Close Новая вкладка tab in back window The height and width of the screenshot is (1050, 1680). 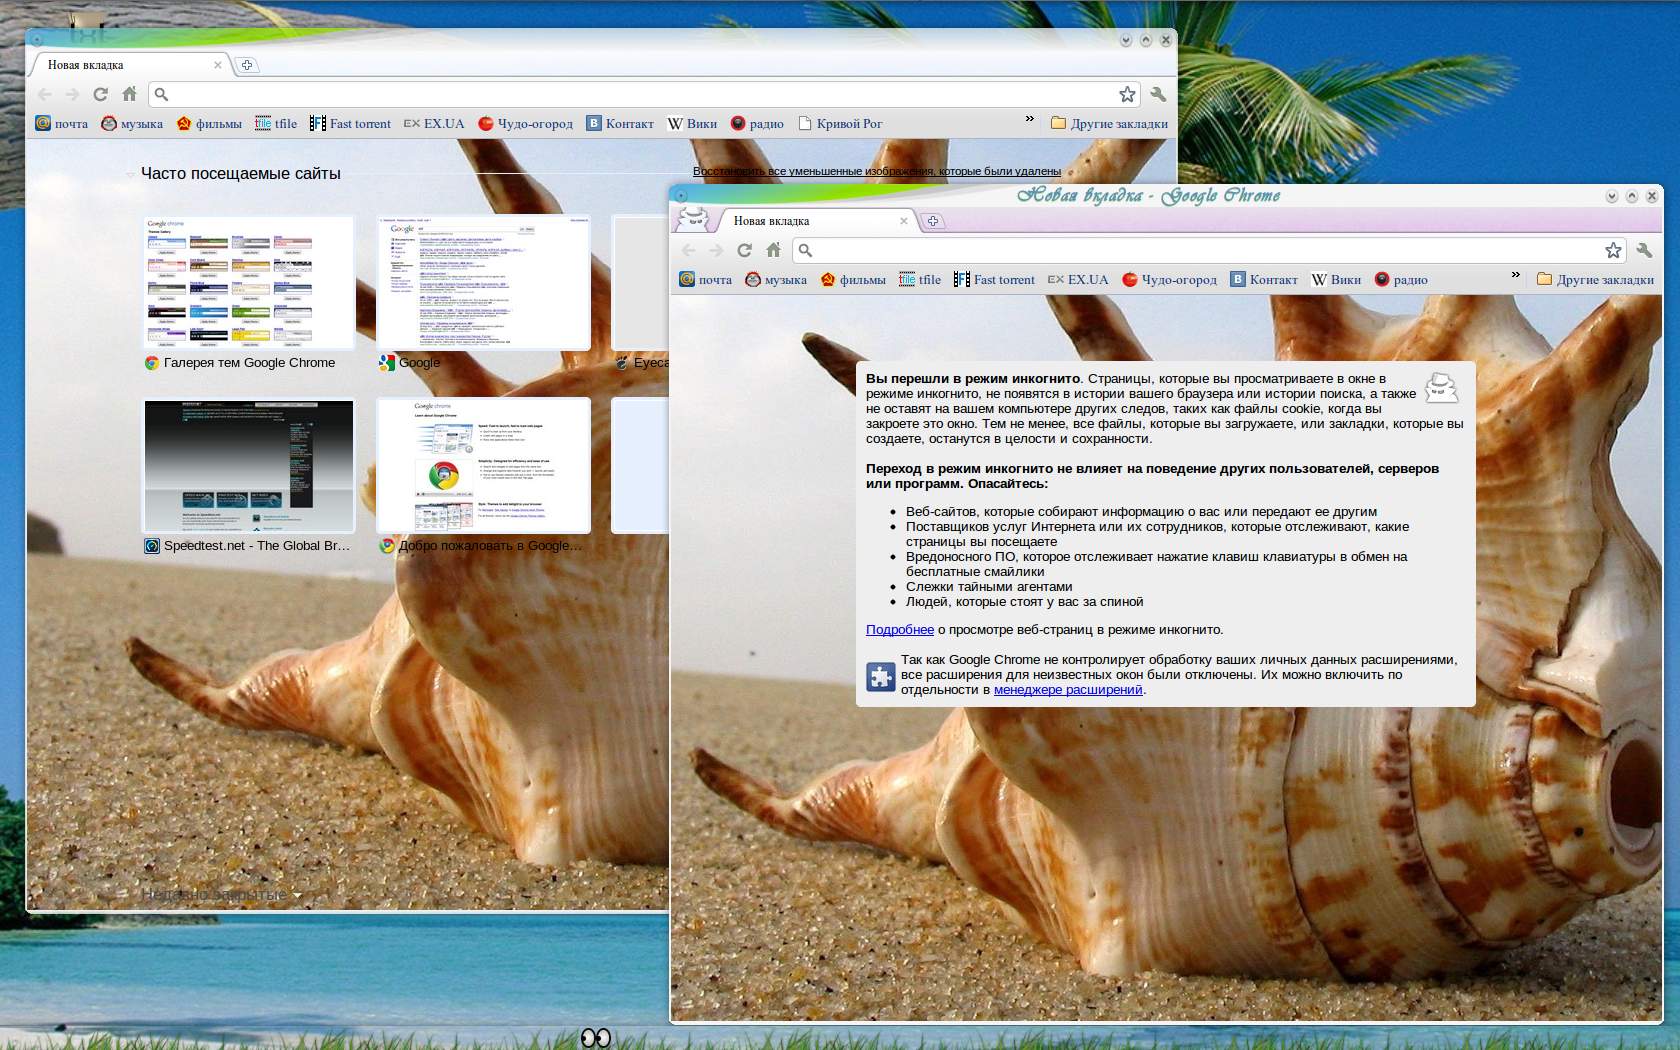218,65
